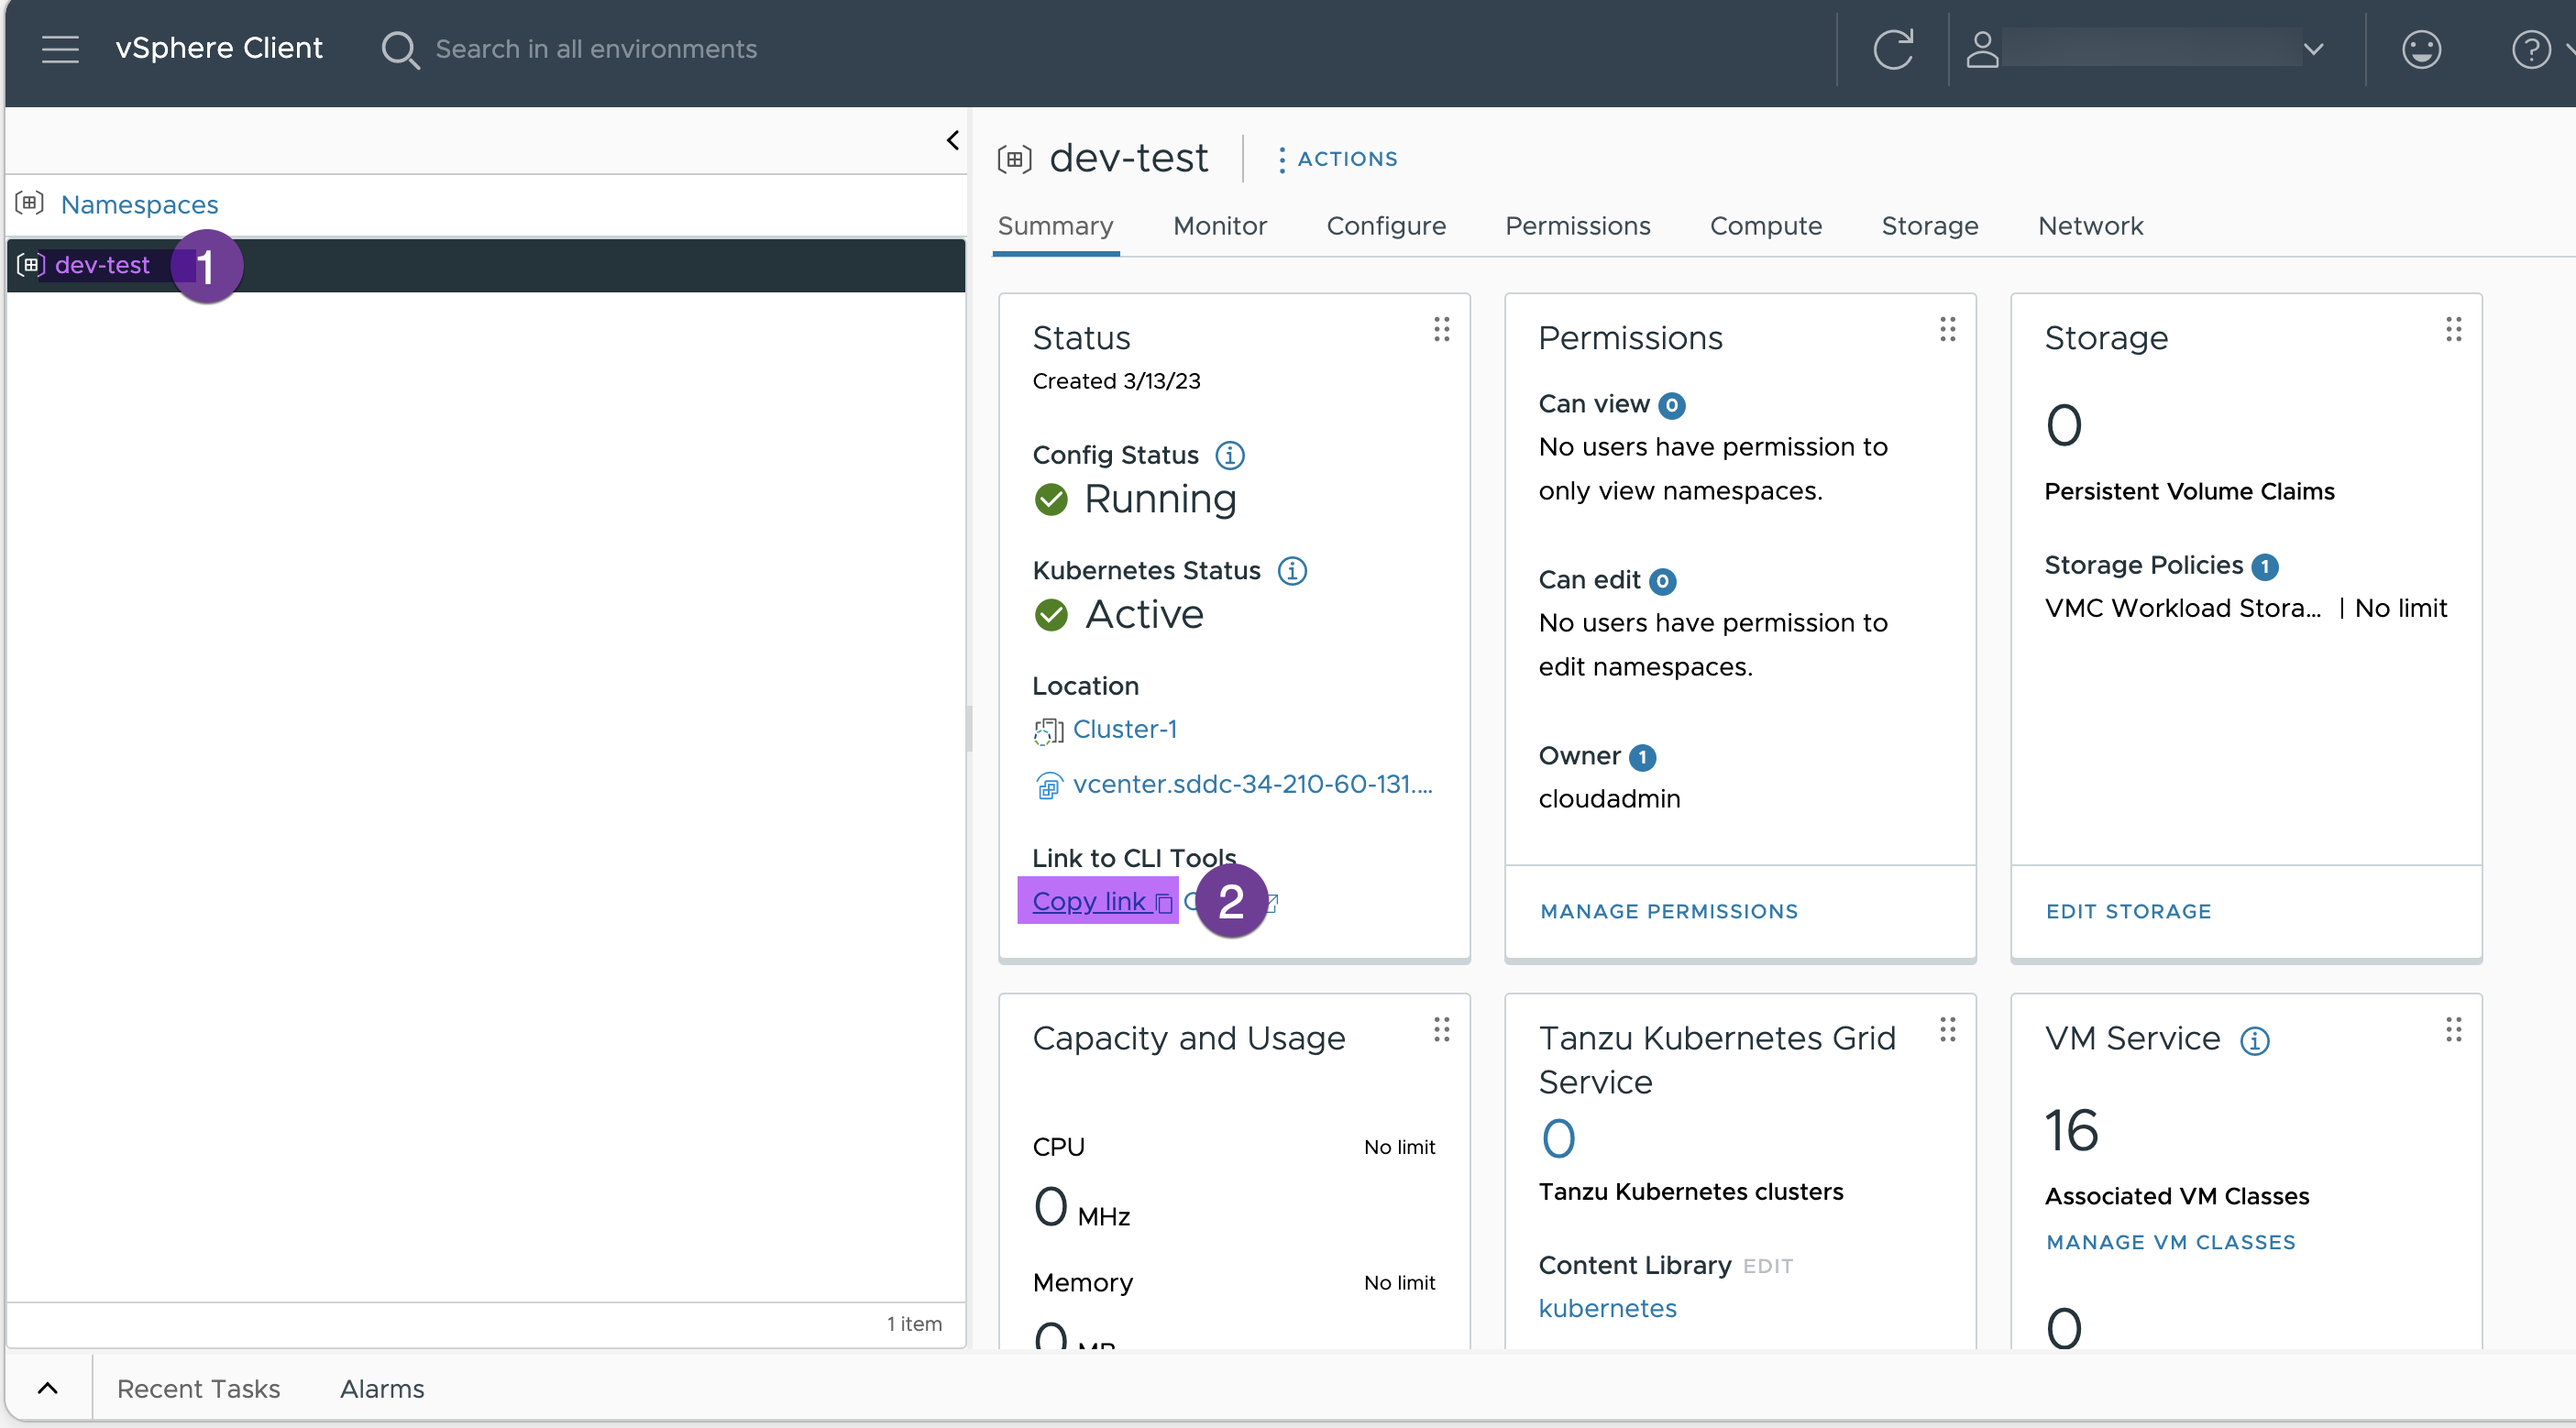The height and width of the screenshot is (1428, 2576).
Task: Open the Permissions tab
Action: click(1577, 226)
